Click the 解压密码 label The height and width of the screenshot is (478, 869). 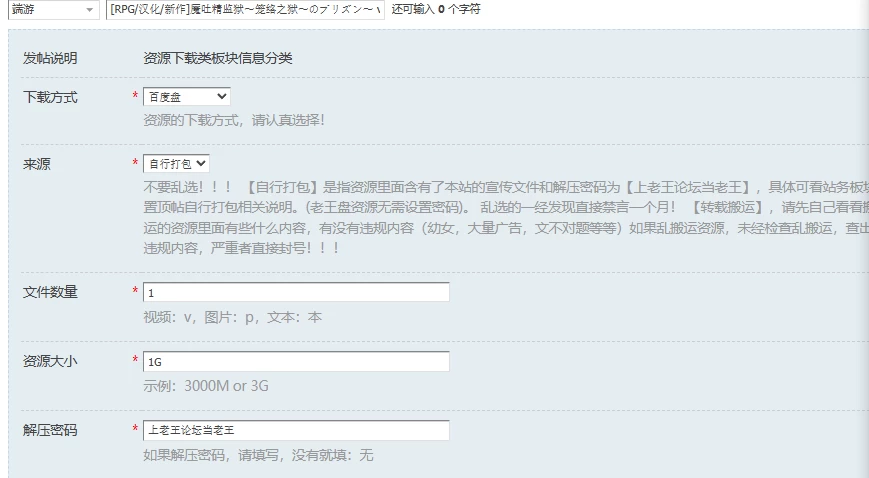(50, 430)
